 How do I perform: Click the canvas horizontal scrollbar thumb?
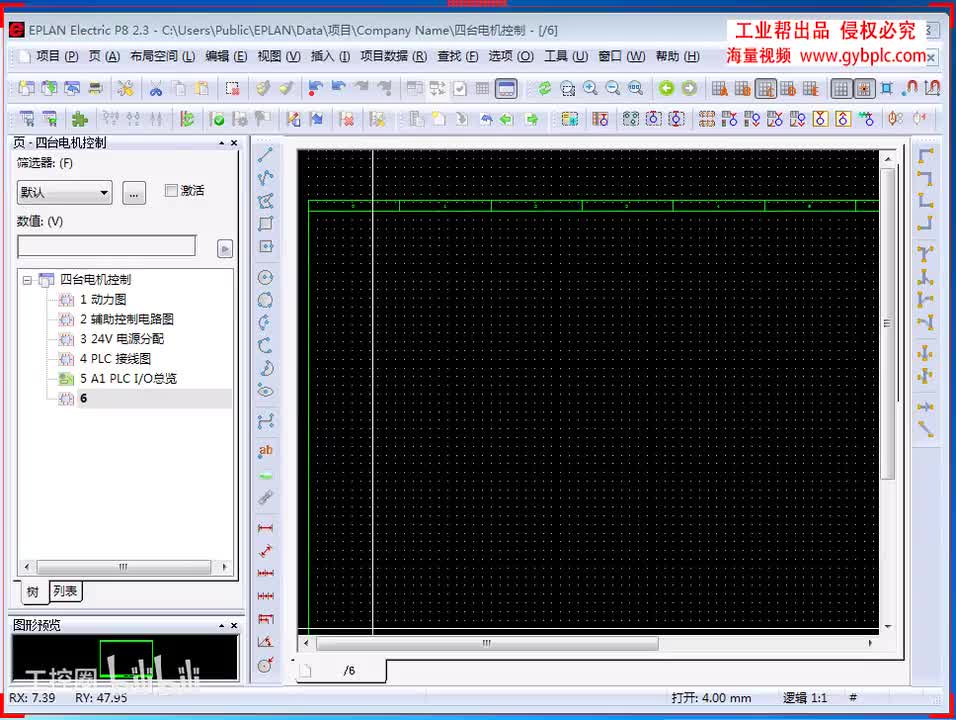coord(487,643)
